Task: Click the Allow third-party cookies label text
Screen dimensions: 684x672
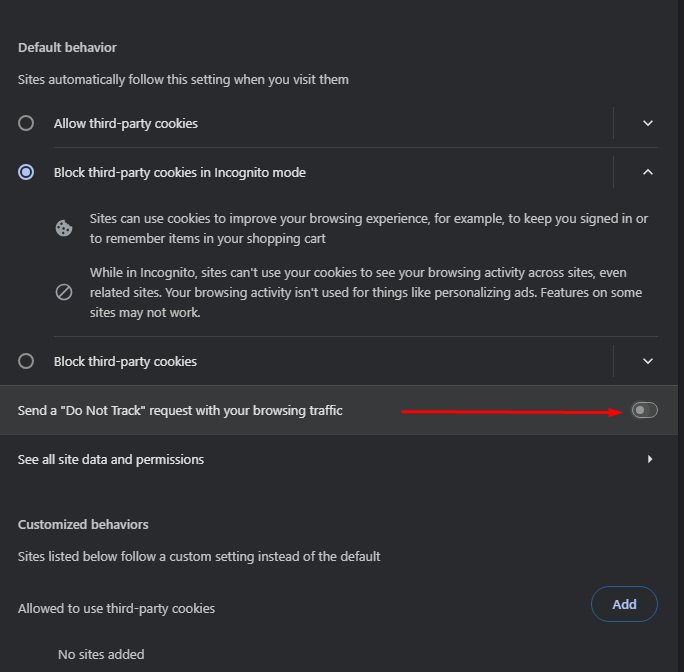Action: click(126, 123)
